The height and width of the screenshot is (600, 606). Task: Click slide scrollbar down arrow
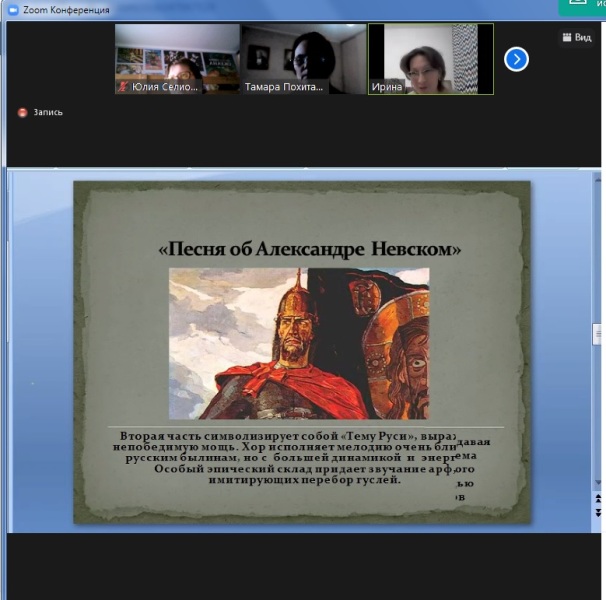tap(598, 482)
